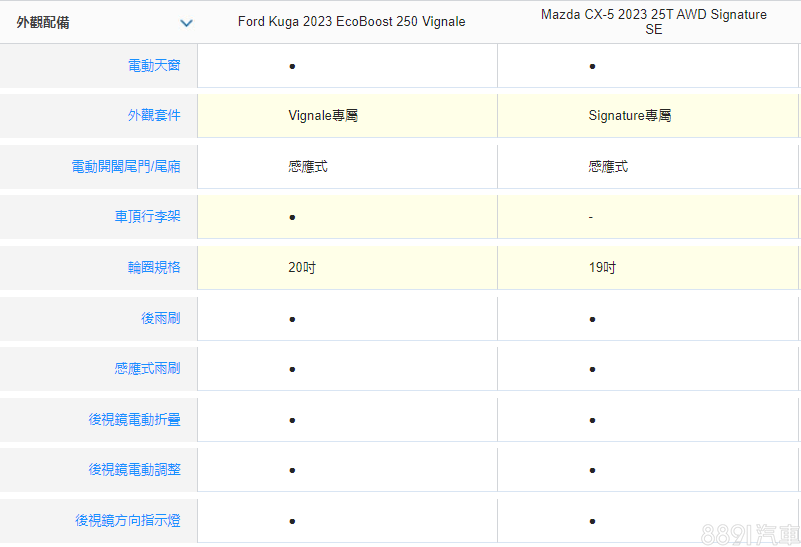Select the 19吋 wheel size value
This screenshot has height=547, width=801.
point(602,268)
